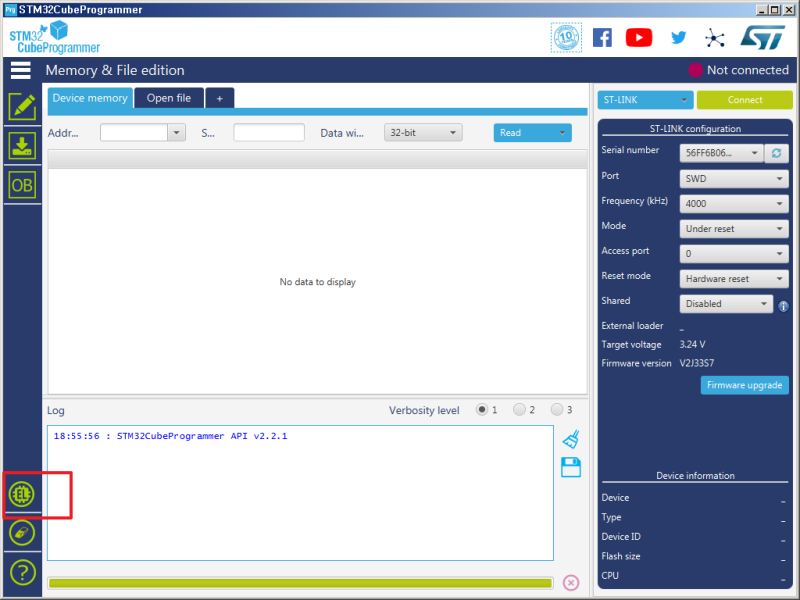
Task: Select verbosity level 1 radio button
Action: 484,409
